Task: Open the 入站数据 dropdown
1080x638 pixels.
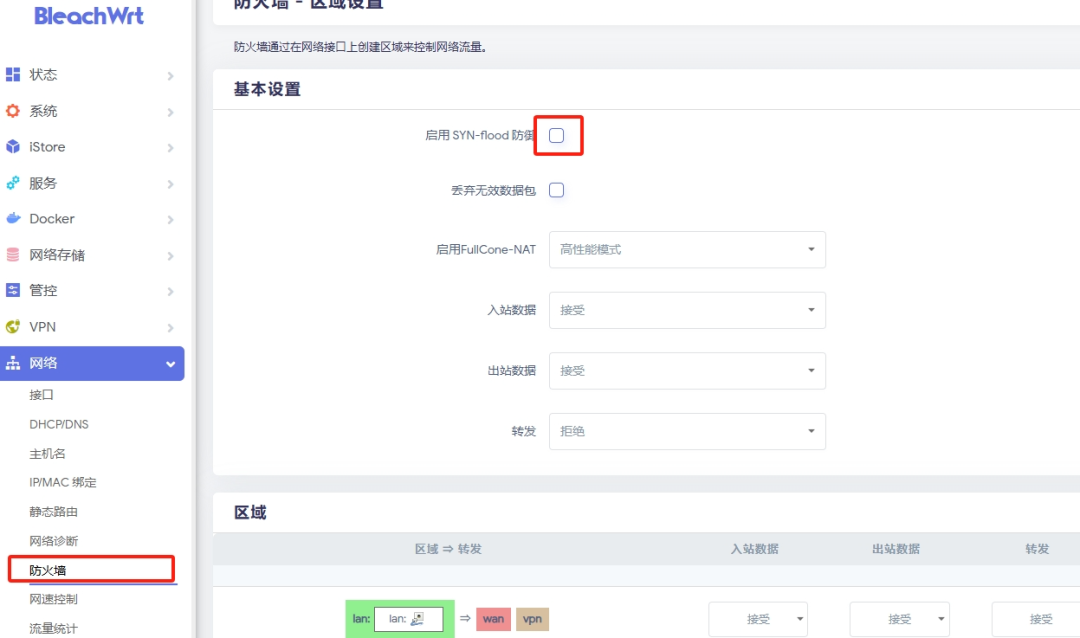Action: [x=687, y=310]
